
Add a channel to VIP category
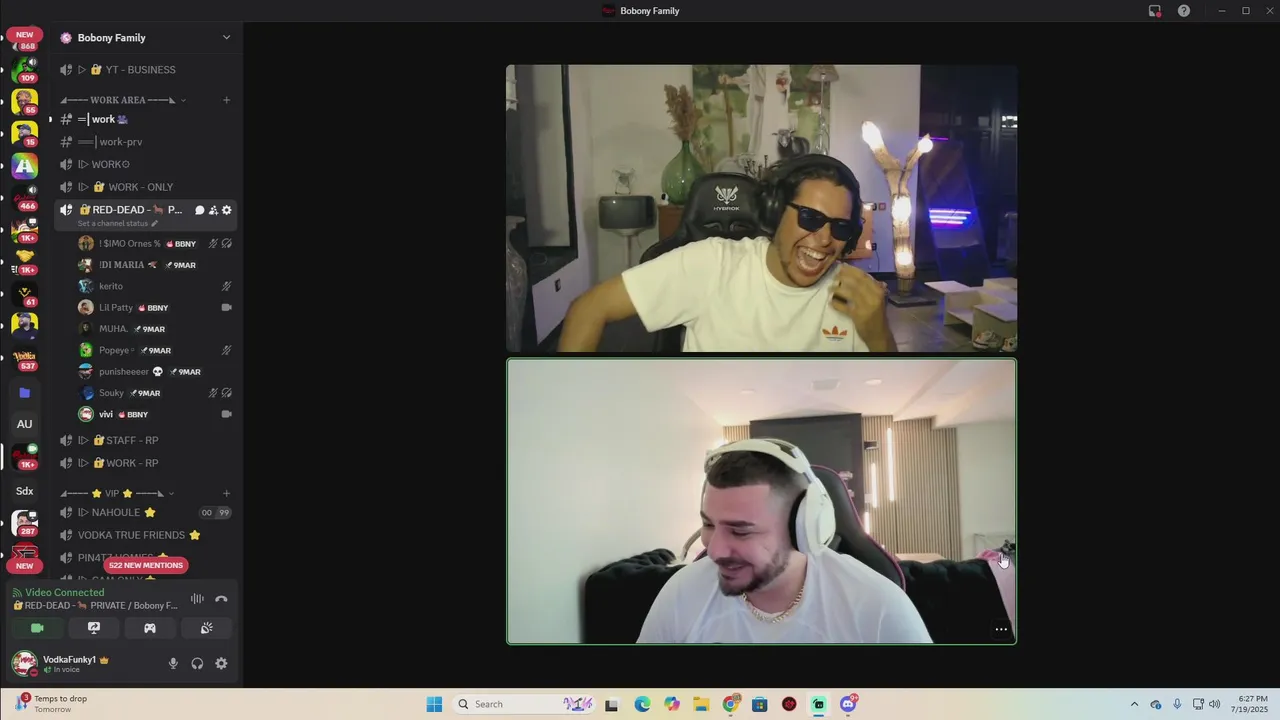point(226,493)
